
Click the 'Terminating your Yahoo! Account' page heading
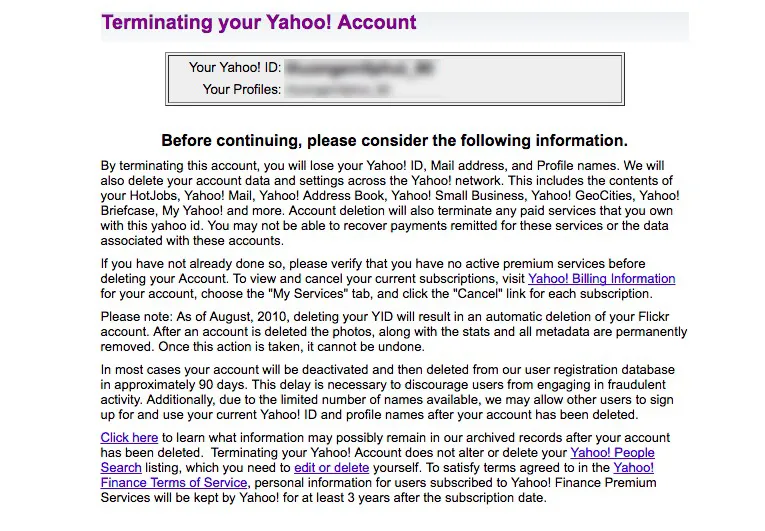point(259,23)
